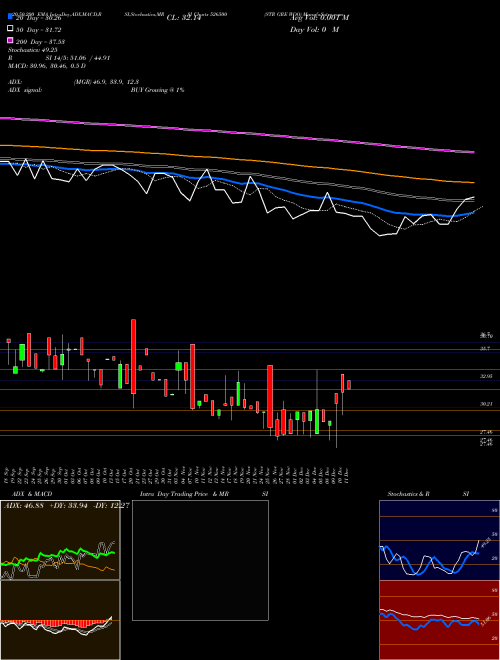Viewport: 500px width, 660px height.
Task: Click the 'Avg Vol: 0.001 M' label
Action: (x=319, y=18)
